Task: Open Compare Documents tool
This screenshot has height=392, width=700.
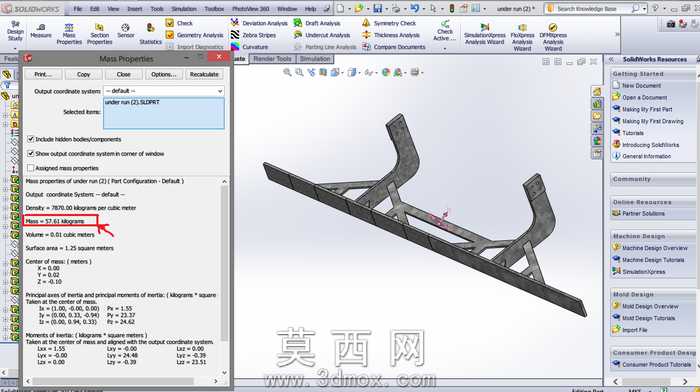Action: [x=394, y=46]
